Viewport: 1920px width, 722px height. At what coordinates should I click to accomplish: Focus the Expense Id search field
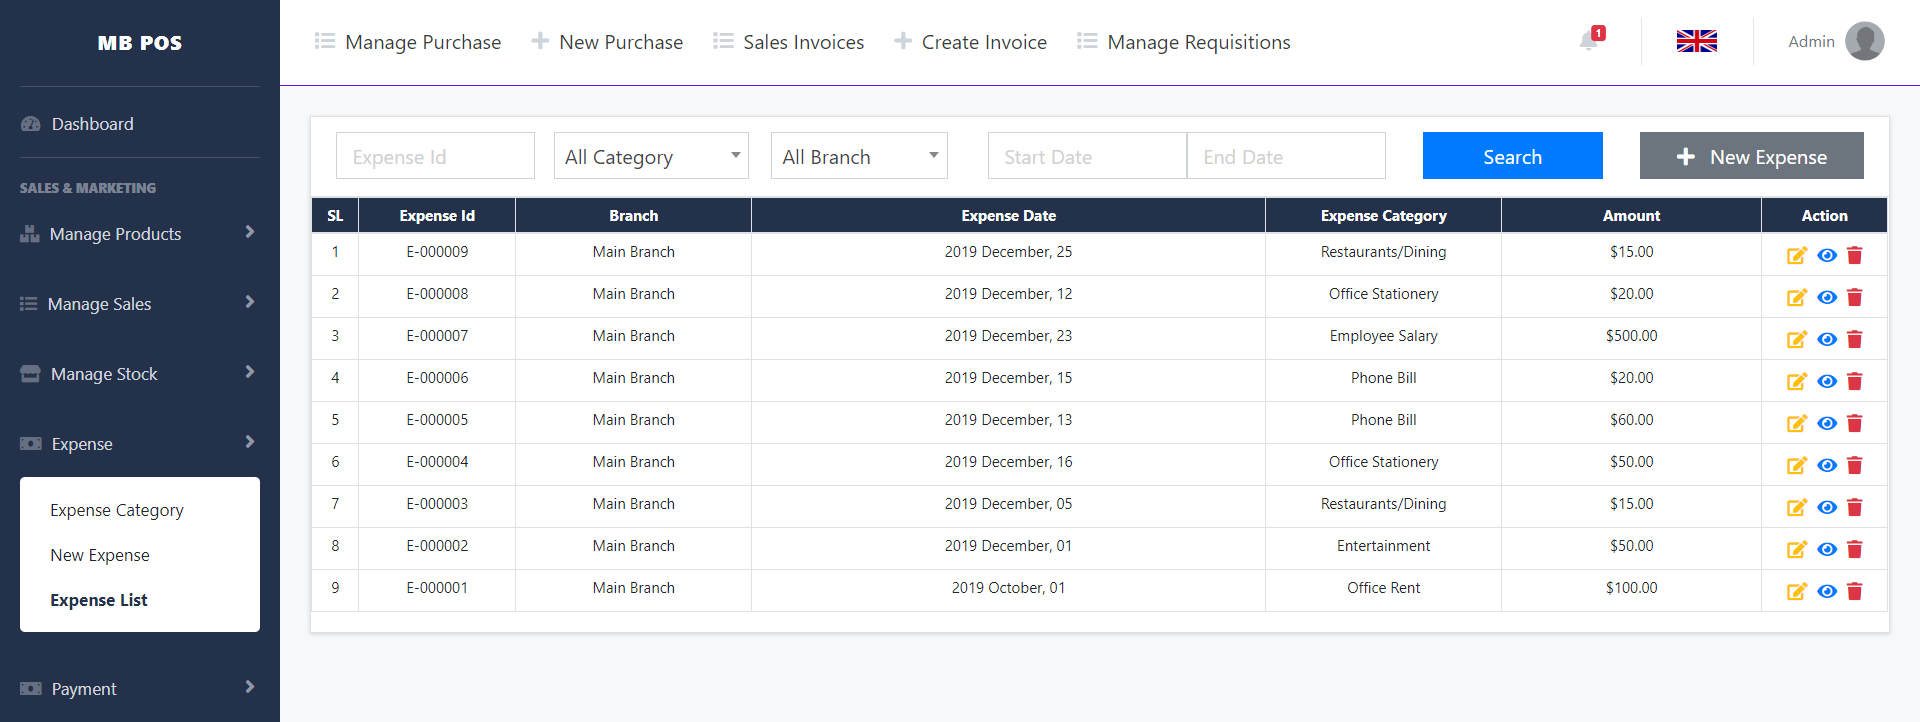pos(435,156)
